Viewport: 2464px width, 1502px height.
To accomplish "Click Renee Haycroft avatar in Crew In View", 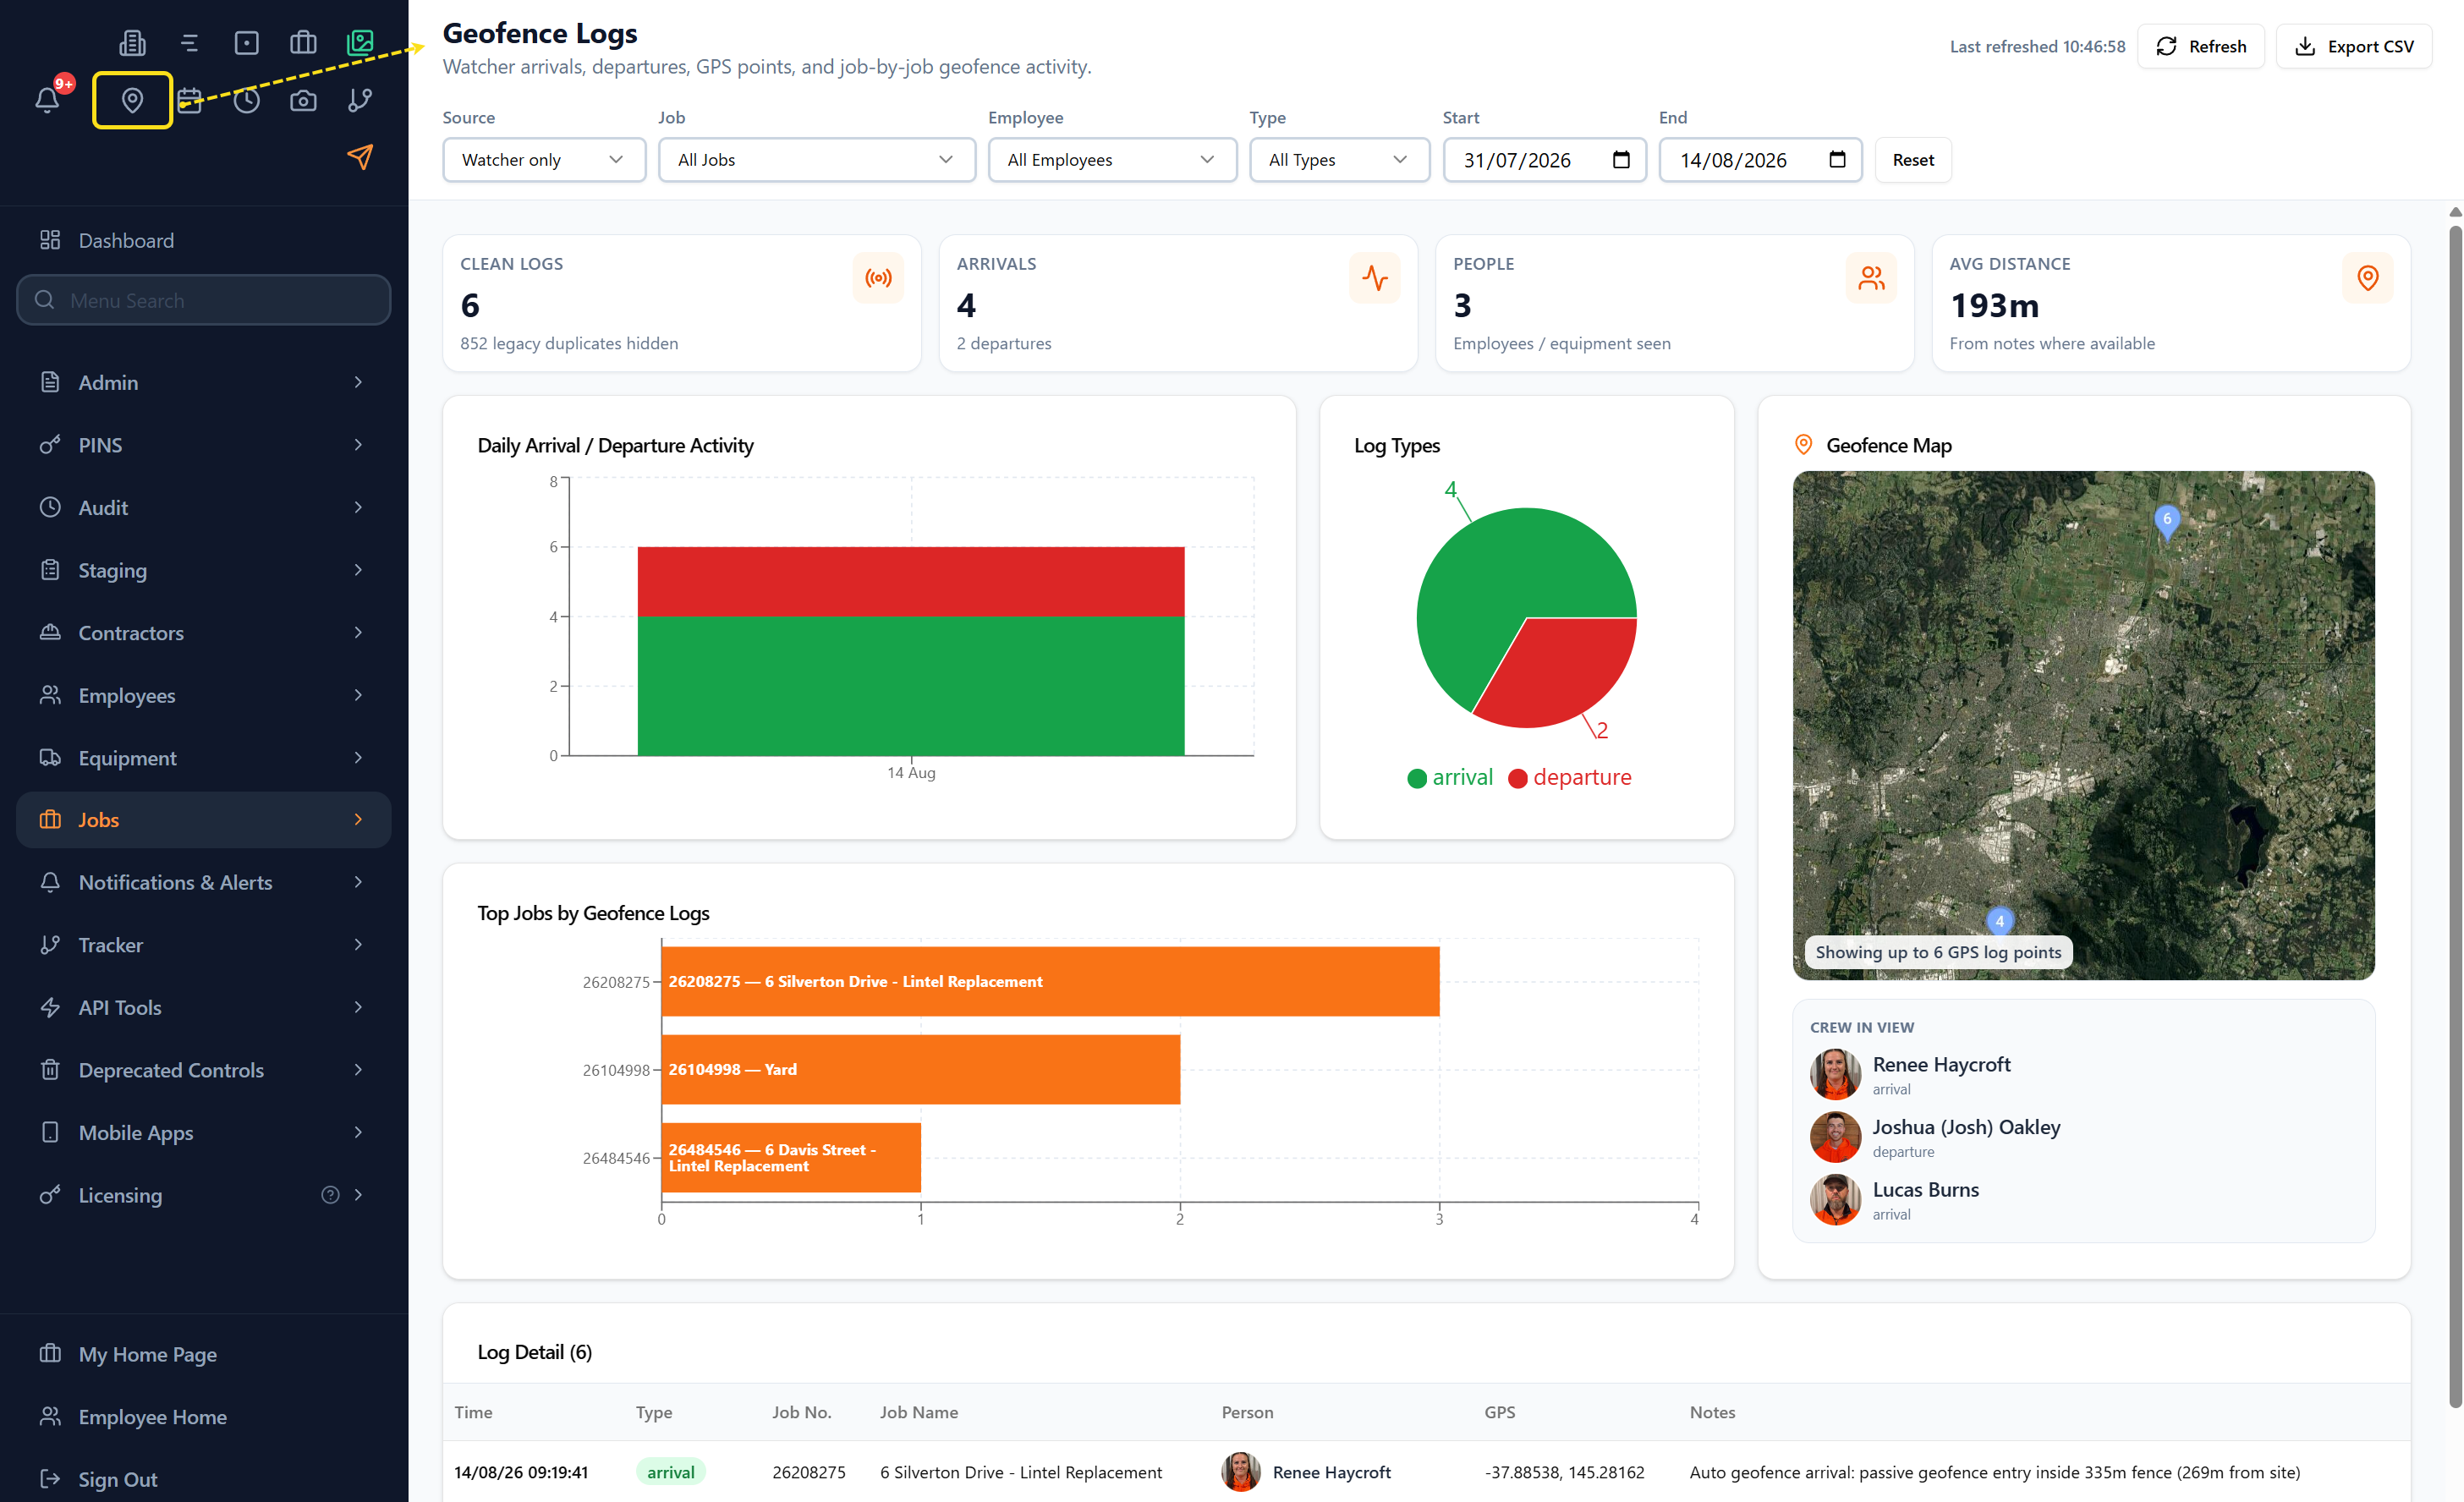I will (1835, 1074).
